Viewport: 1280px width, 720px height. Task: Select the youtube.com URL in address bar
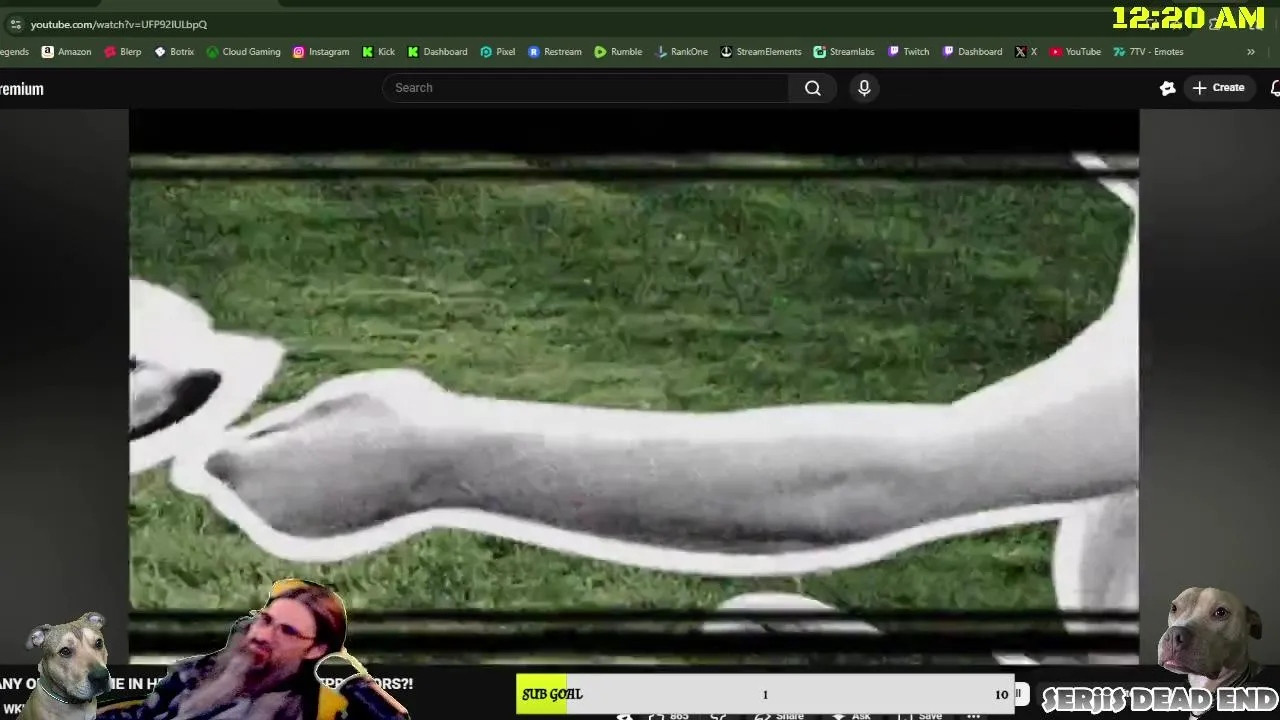pos(119,24)
